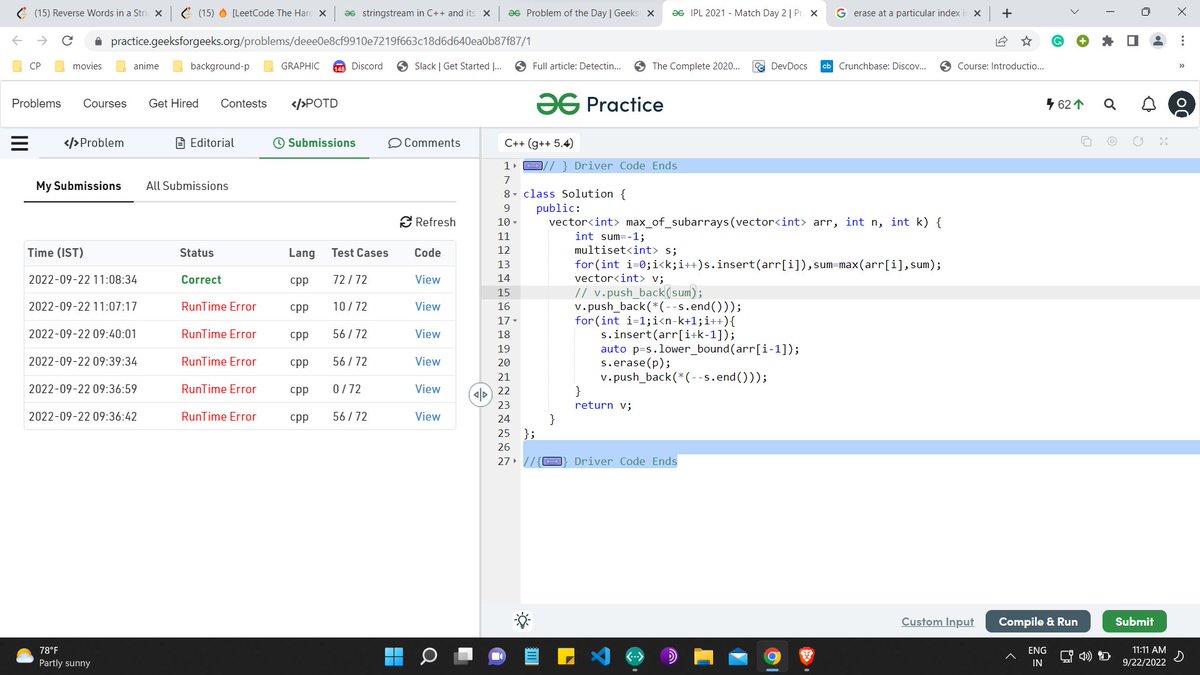Select the My Submissions tab
The width and height of the screenshot is (1200, 675).
(78, 186)
